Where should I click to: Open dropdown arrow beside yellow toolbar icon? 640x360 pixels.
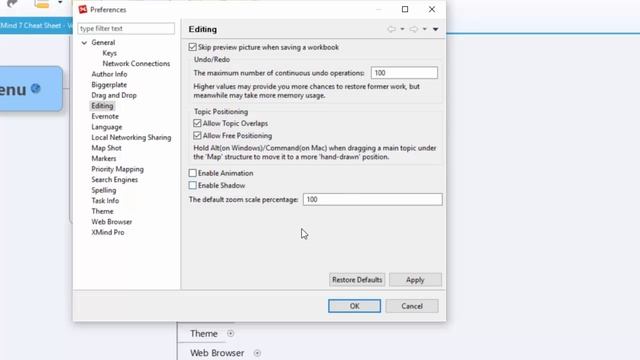(60, 3)
